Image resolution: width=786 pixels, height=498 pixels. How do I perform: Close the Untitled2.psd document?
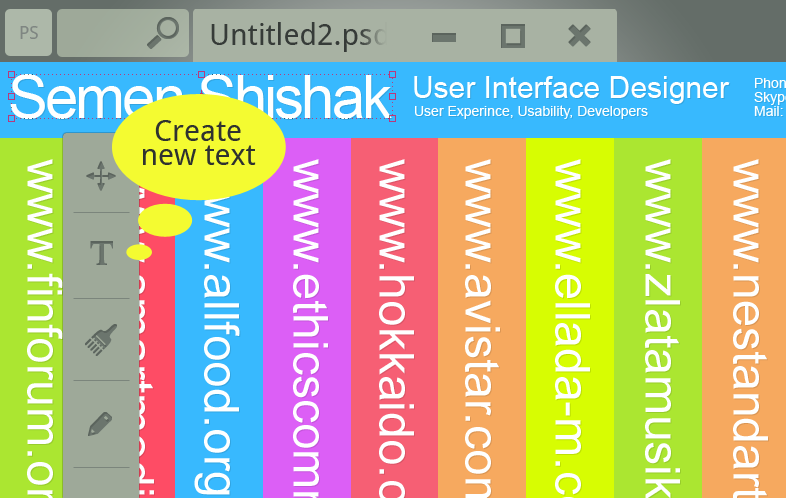[579, 36]
